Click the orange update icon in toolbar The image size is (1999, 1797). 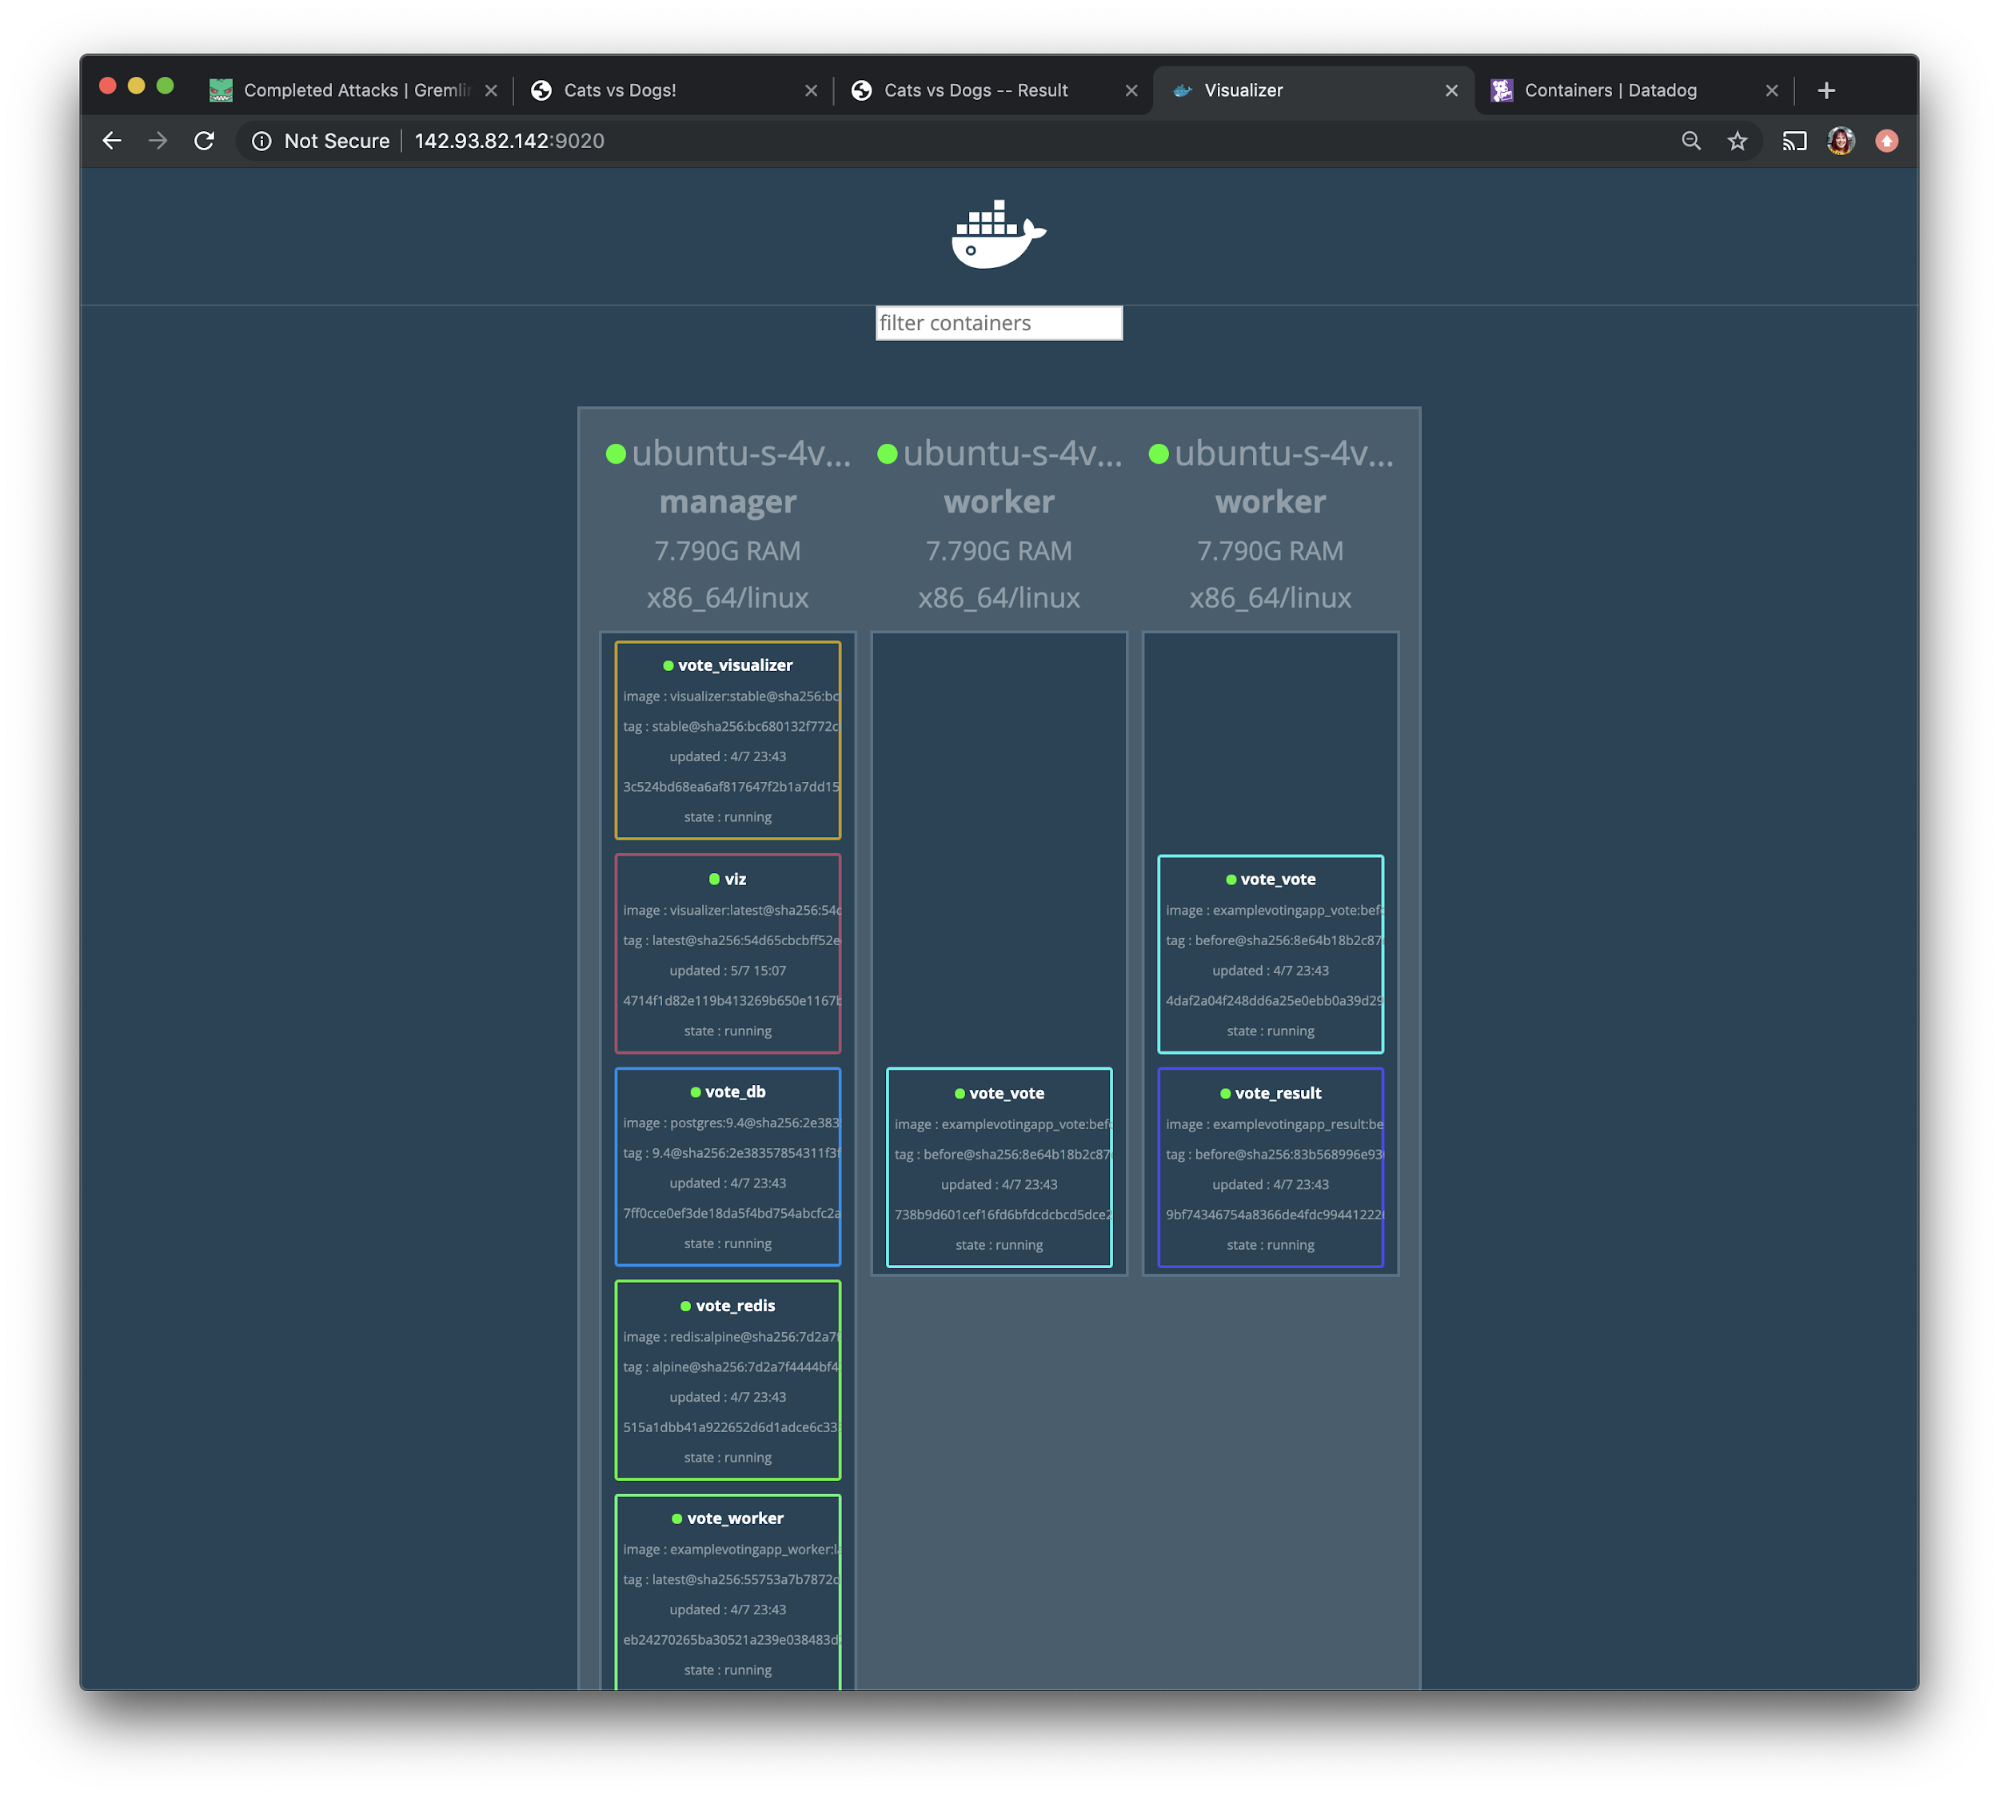coord(1888,141)
